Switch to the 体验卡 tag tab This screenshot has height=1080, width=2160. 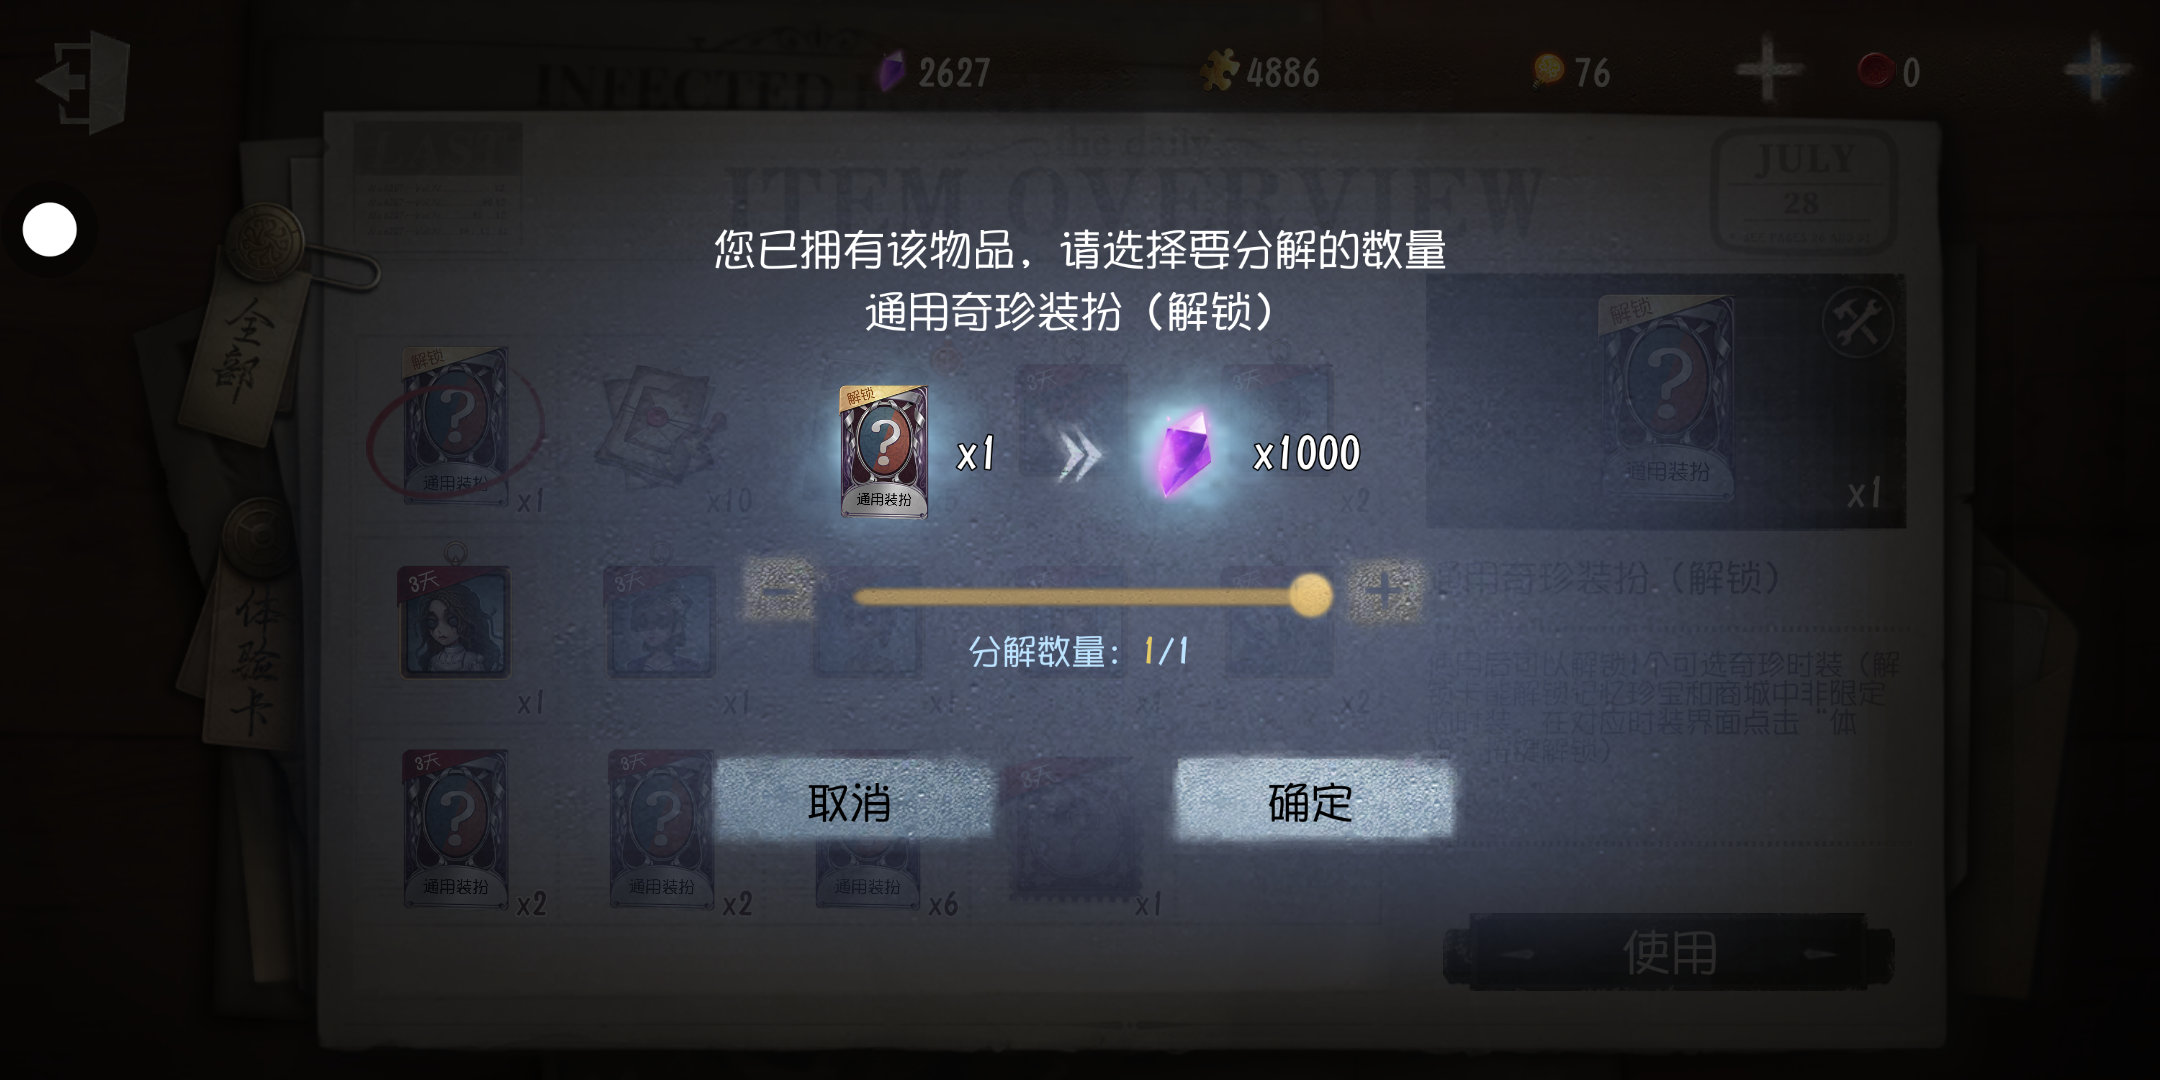[x=250, y=650]
